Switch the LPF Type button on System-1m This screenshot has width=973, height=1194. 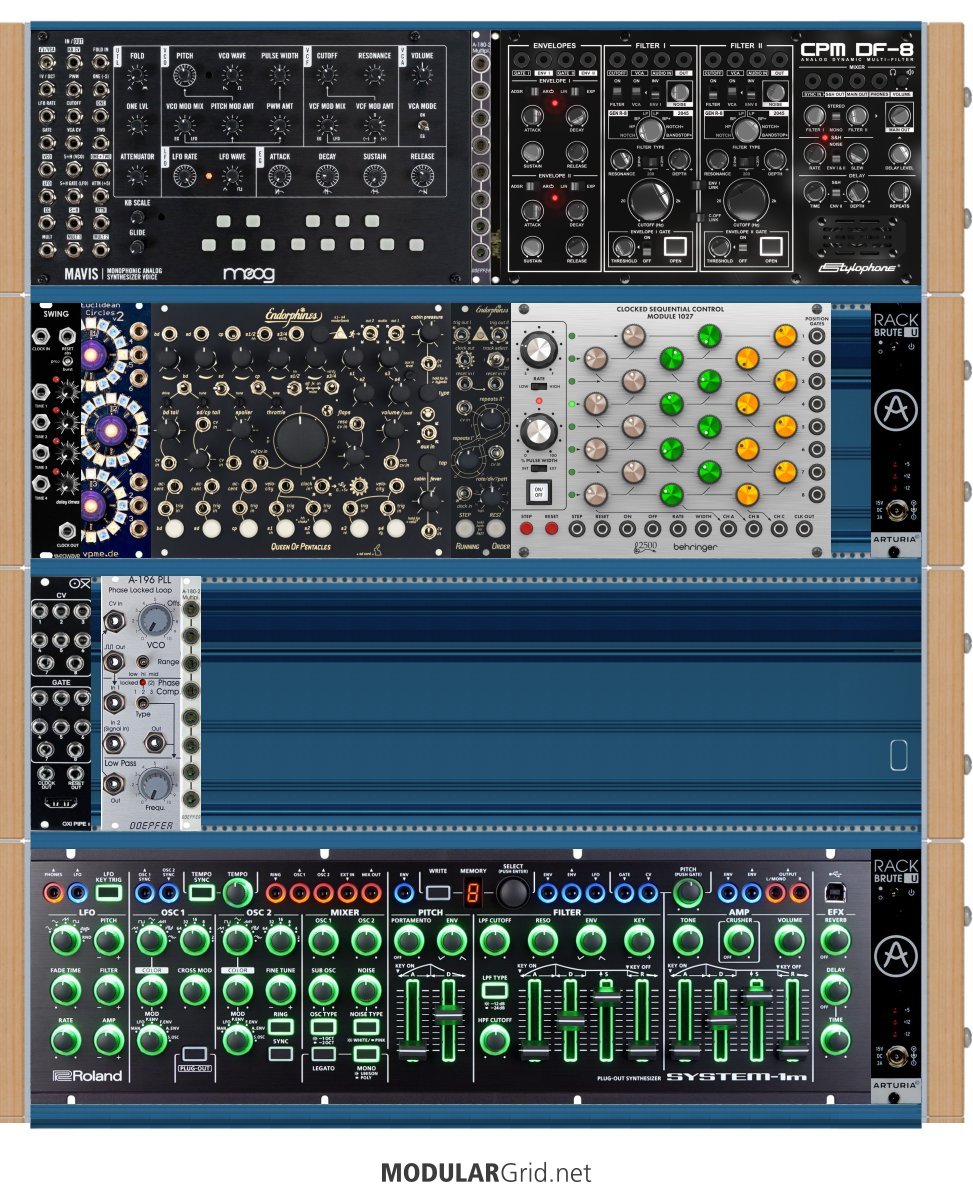pos(494,991)
